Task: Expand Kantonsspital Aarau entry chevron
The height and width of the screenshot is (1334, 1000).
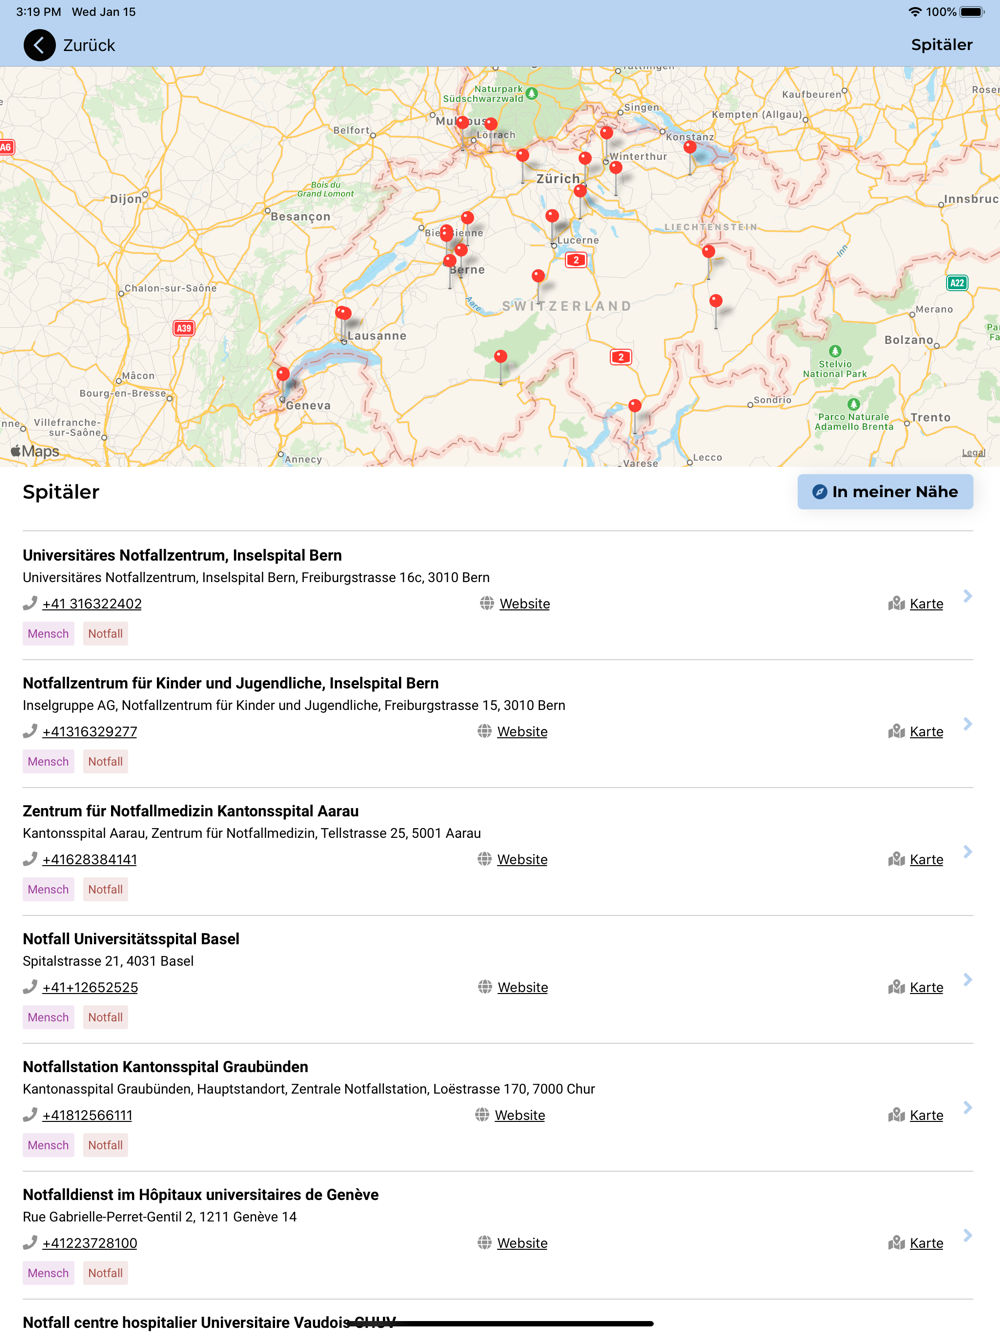Action: (968, 852)
